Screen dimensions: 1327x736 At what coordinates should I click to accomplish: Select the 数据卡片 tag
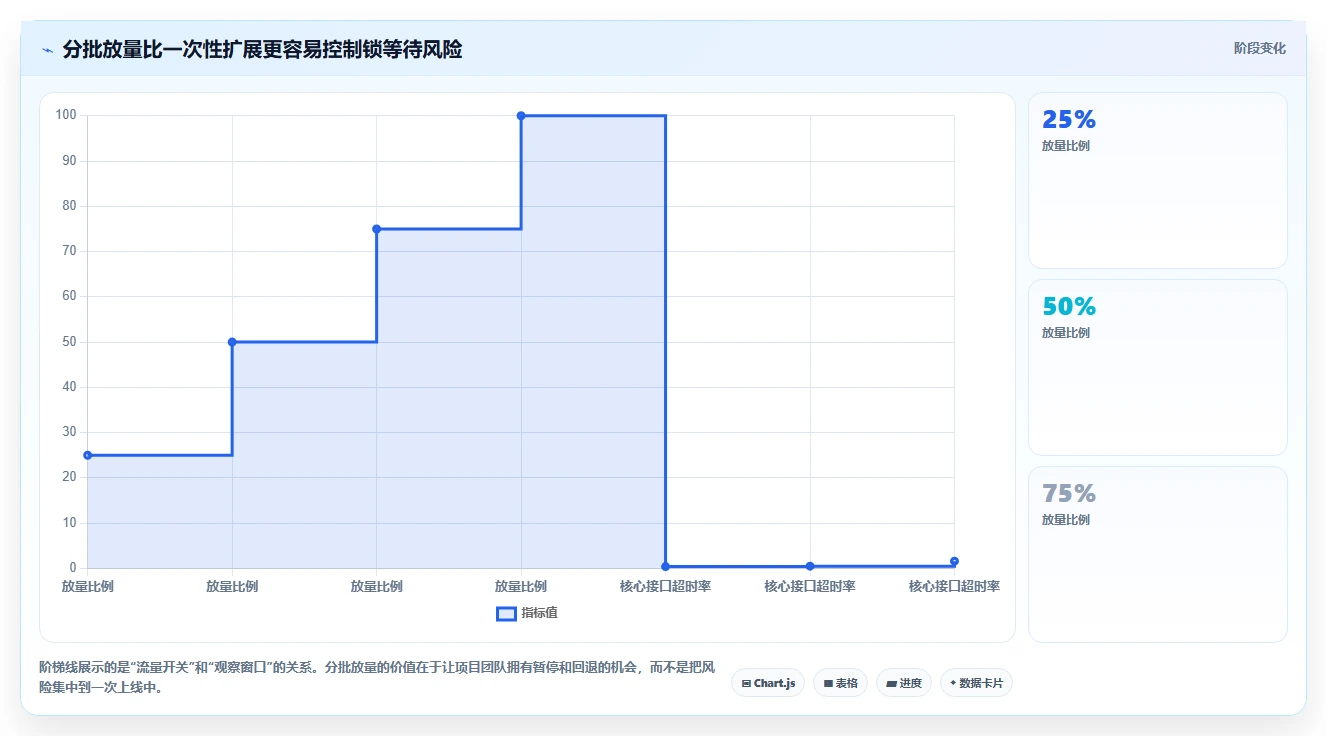click(976, 683)
